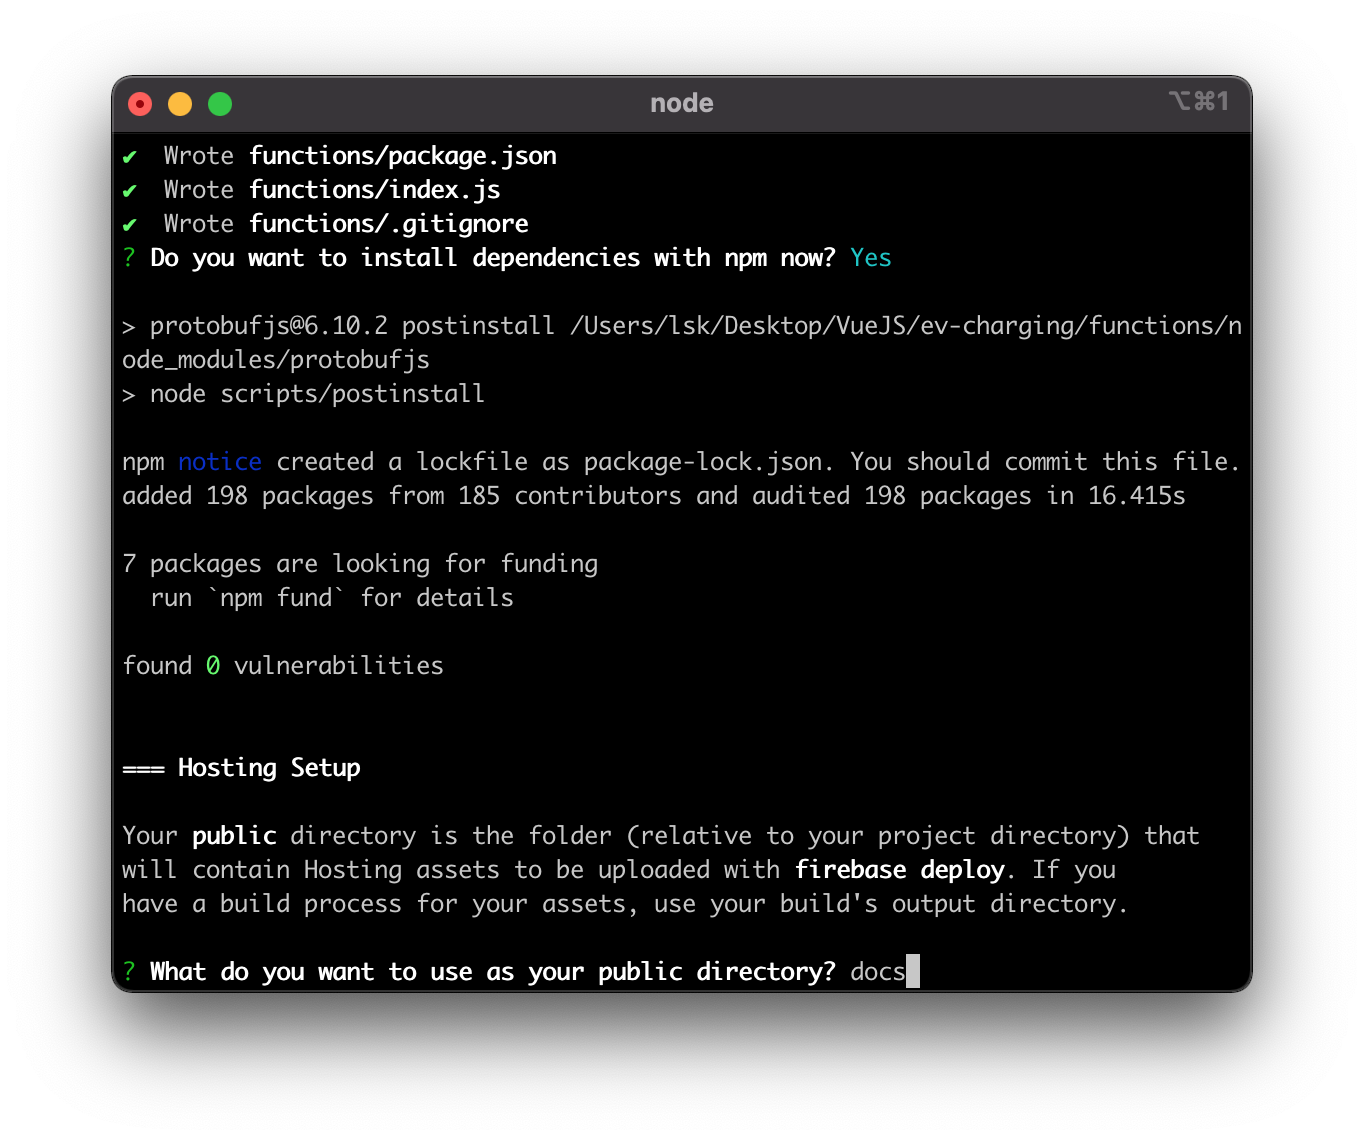This screenshot has width=1364, height=1140.
Task: Click the 'added 198 packages' text
Action: (x=248, y=496)
